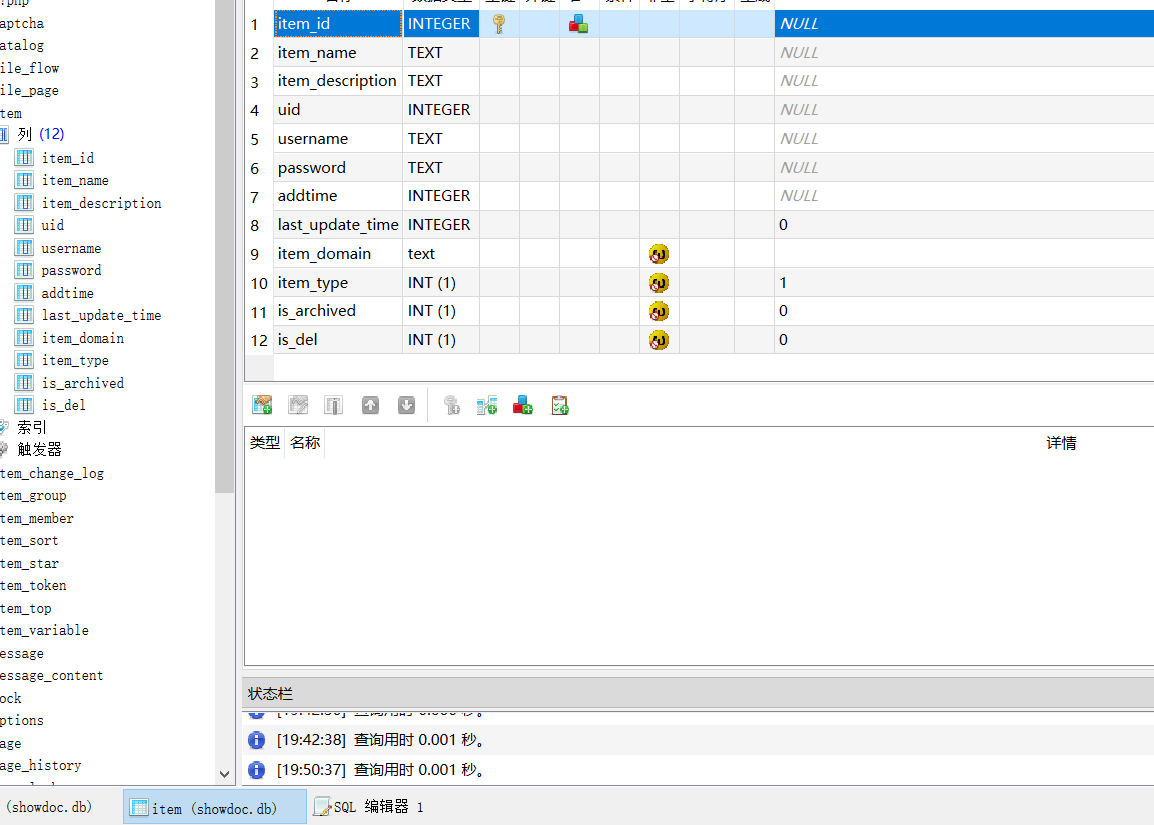Click the add unique constraint icon
This screenshot has width=1154, height=825.
point(523,405)
